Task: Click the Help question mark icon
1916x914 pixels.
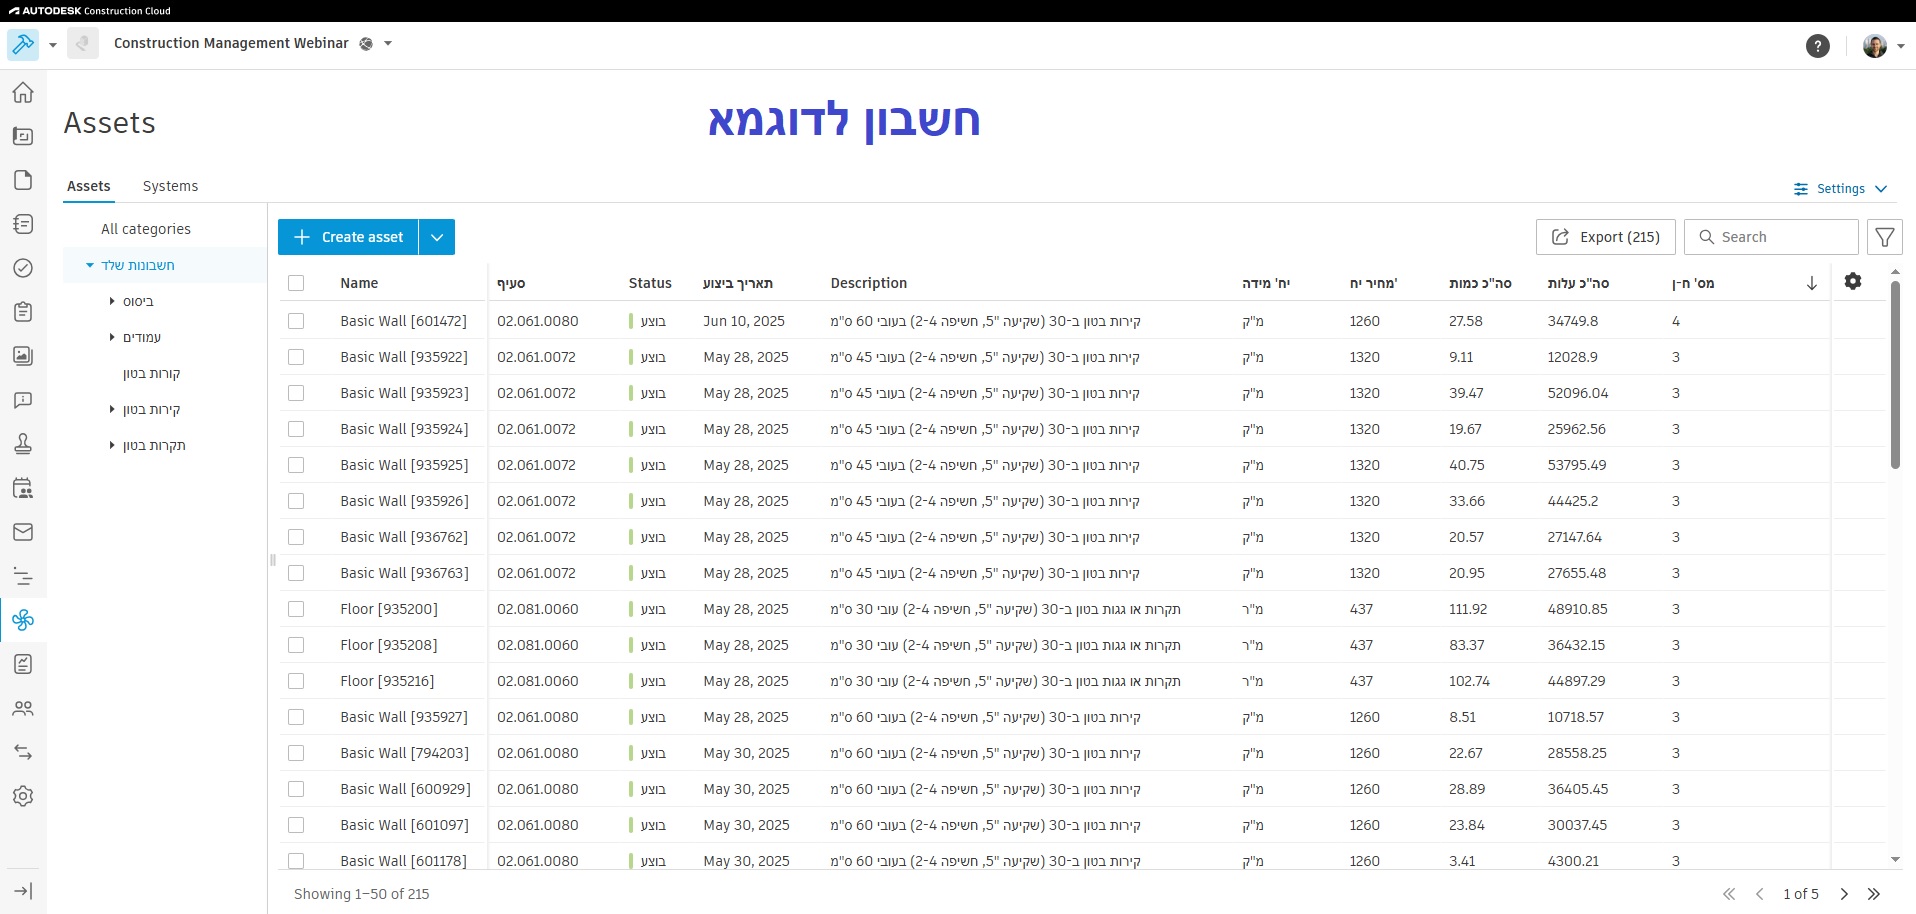Action: click(1818, 46)
